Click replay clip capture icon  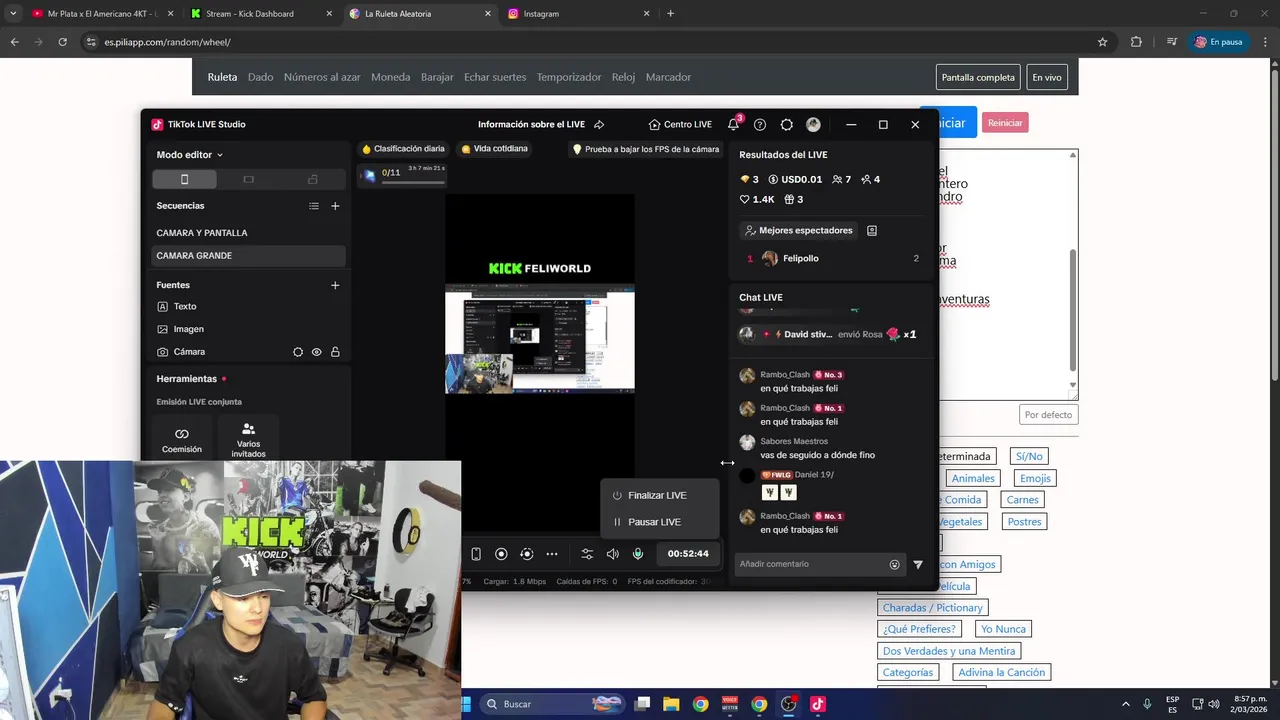point(527,554)
